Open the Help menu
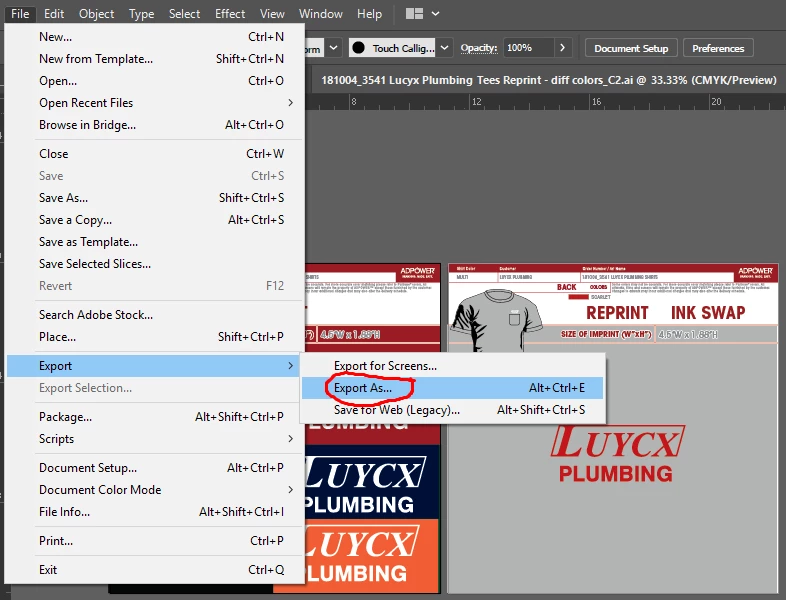The image size is (786, 600). [x=369, y=14]
